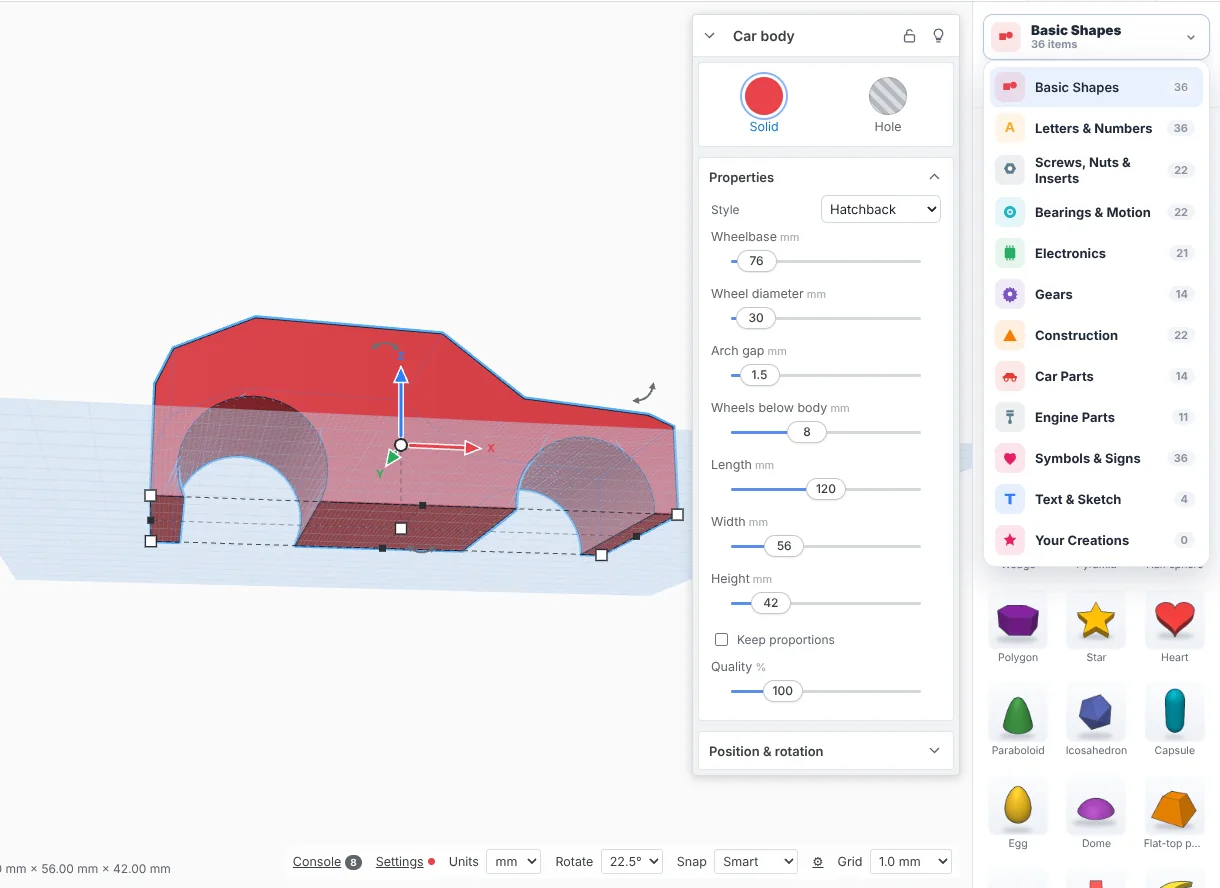Click the rotate handle above the Z arrow
1220x888 pixels.
pyautogui.click(x=386, y=347)
